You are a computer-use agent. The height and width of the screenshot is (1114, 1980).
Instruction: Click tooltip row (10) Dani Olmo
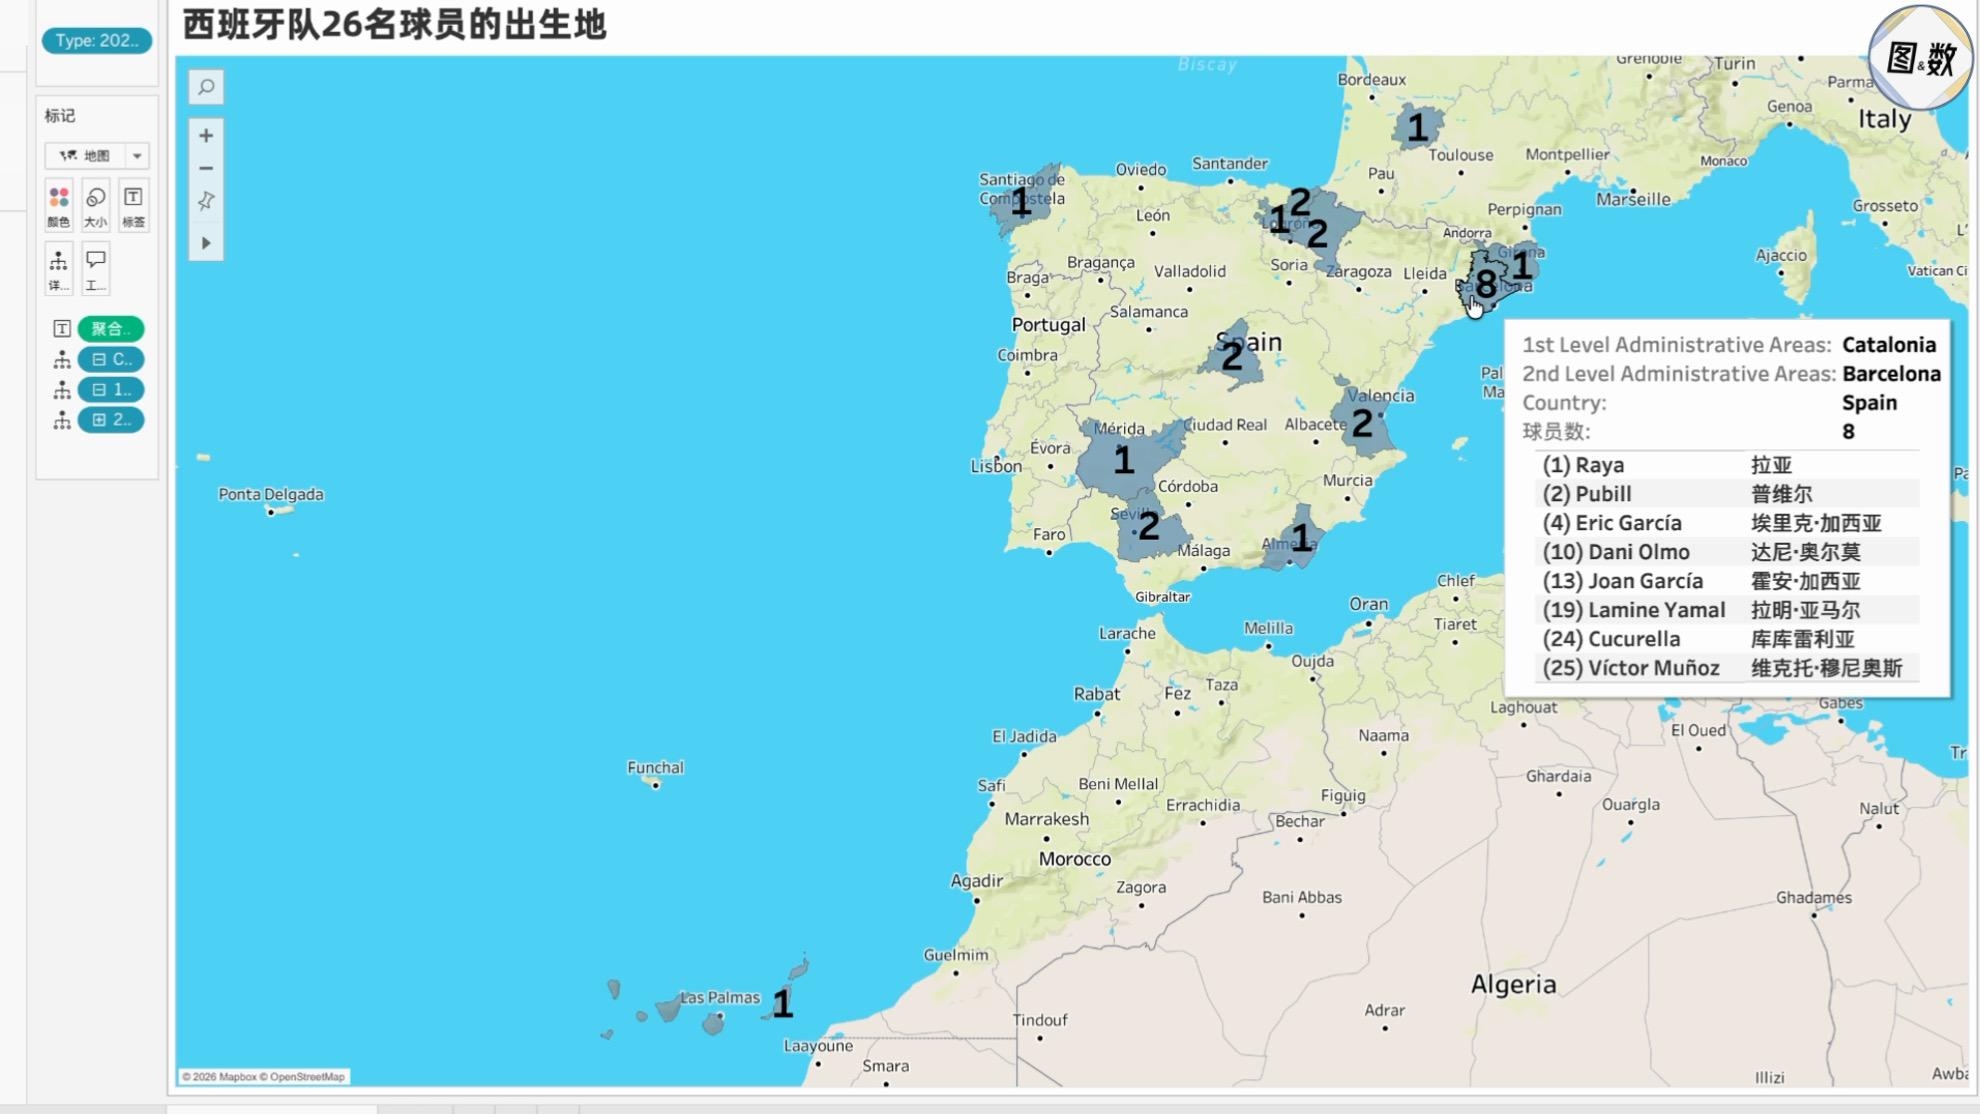[1726, 552]
